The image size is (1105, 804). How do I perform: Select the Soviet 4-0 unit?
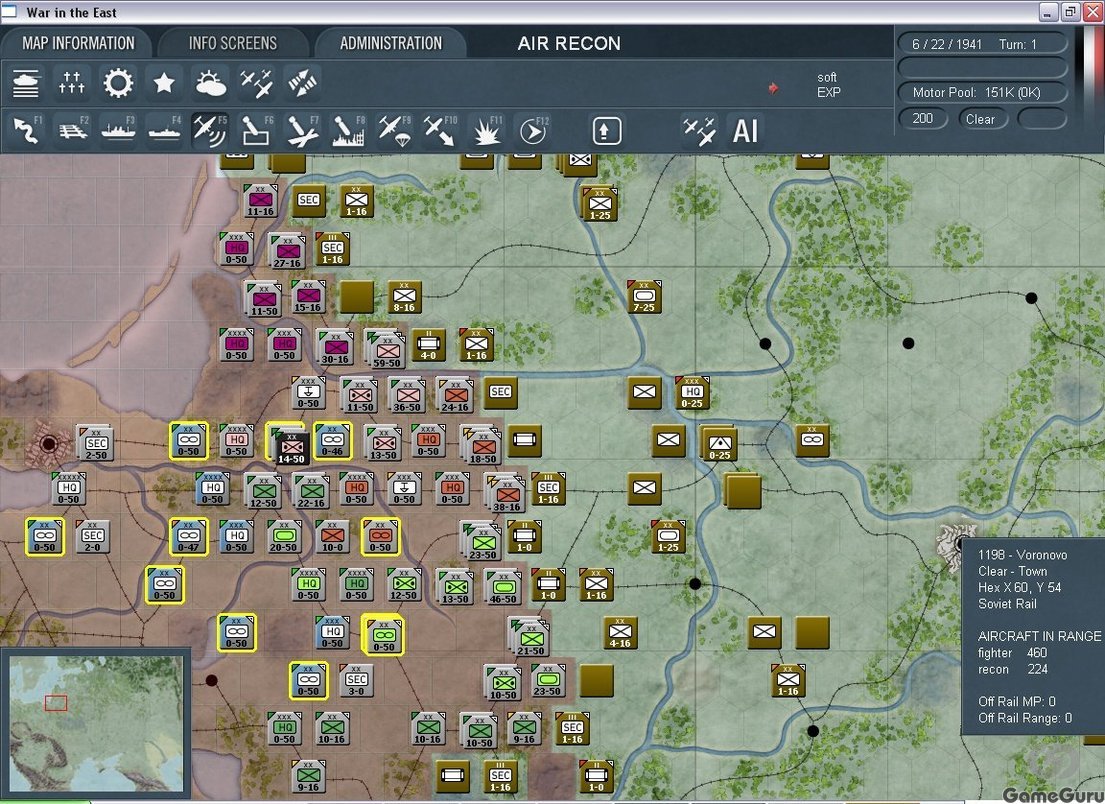428,345
